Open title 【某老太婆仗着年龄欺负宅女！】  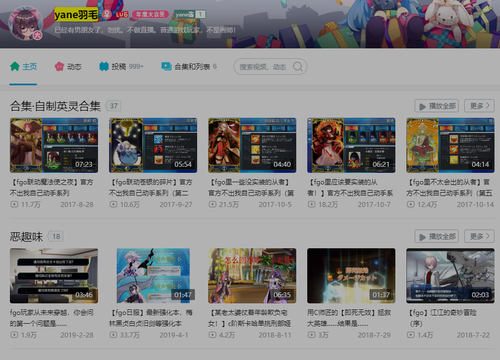(249, 318)
